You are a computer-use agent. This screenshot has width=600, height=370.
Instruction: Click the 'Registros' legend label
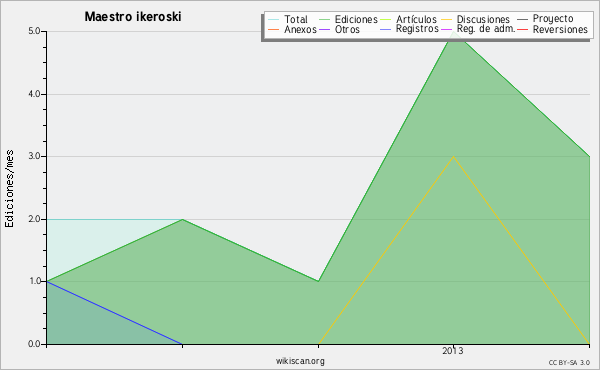[417, 29]
